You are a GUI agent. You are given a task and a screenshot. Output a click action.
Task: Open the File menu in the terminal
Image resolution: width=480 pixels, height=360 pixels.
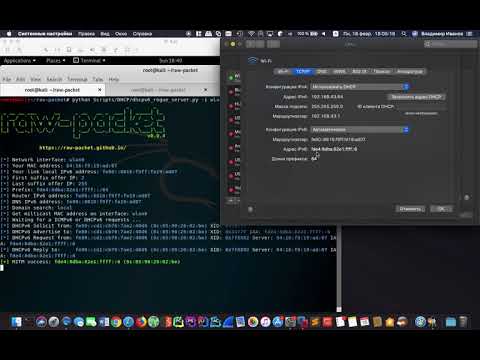coord(7,79)
